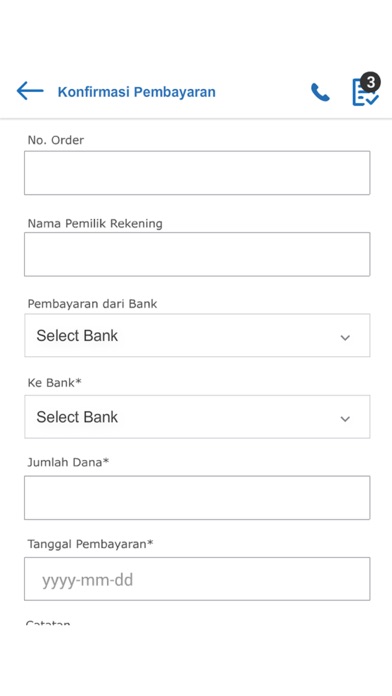Viewport: 392px width, 696px height.
Task: Expand the Ke Bank dropdown
Action: [x=197, y=417]
